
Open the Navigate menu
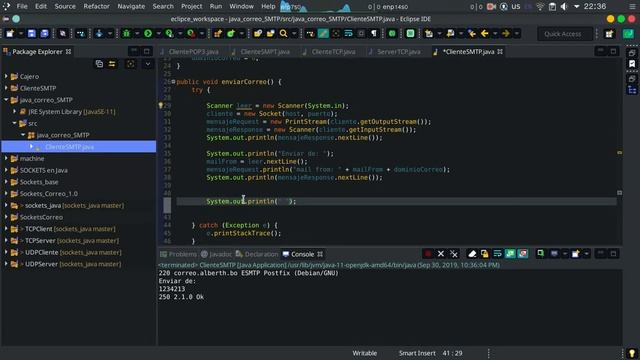131,6
